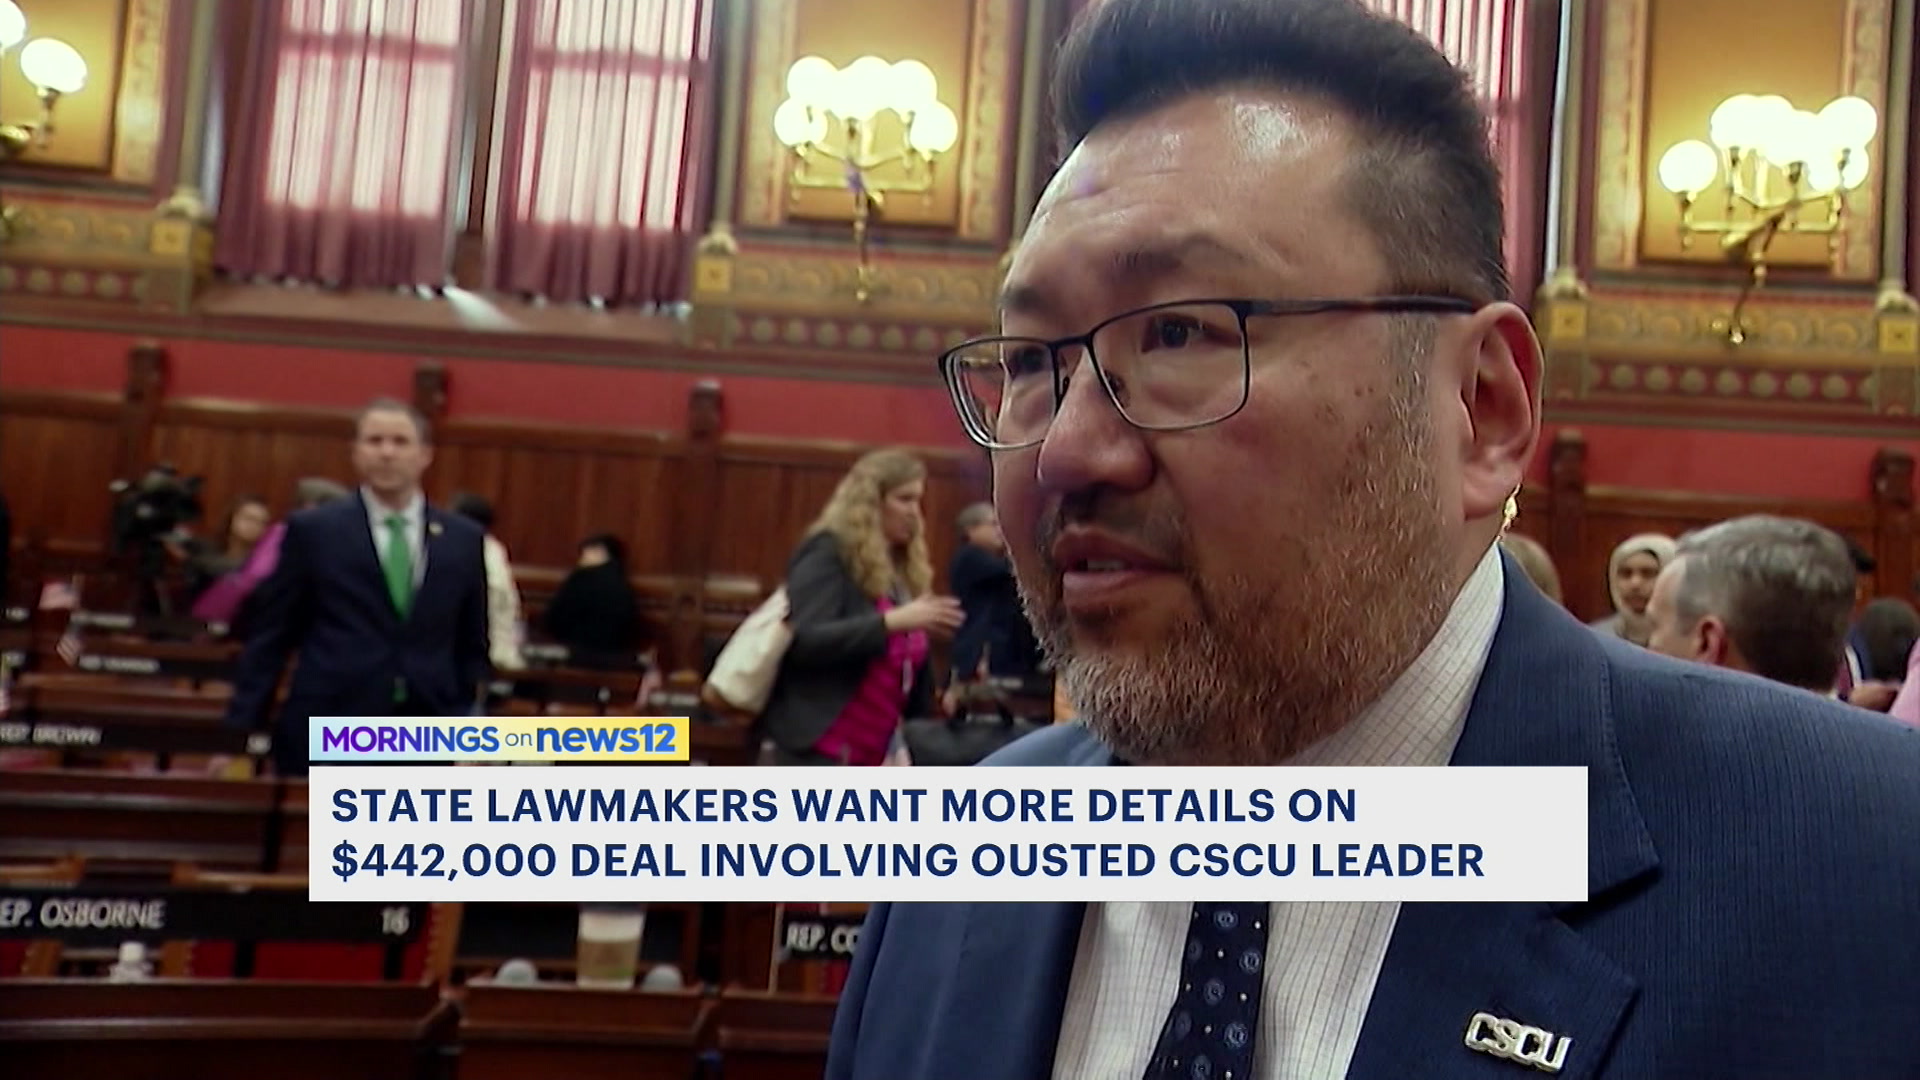Click the headline "STATE LAWMAKERS WANT MORE DETAILS ON"

(x=844, y=806)
